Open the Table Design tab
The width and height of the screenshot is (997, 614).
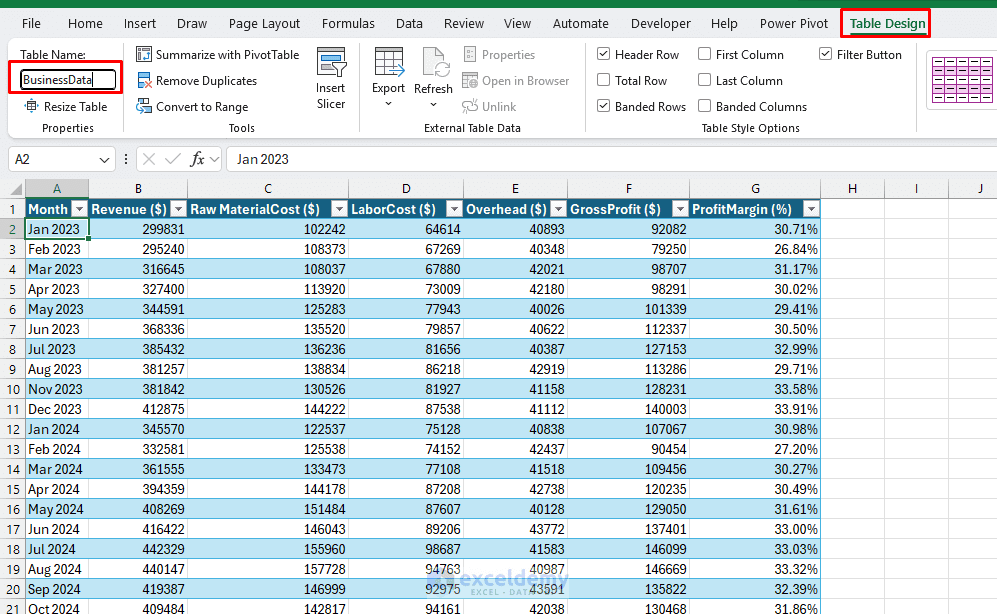pos(888,24)
